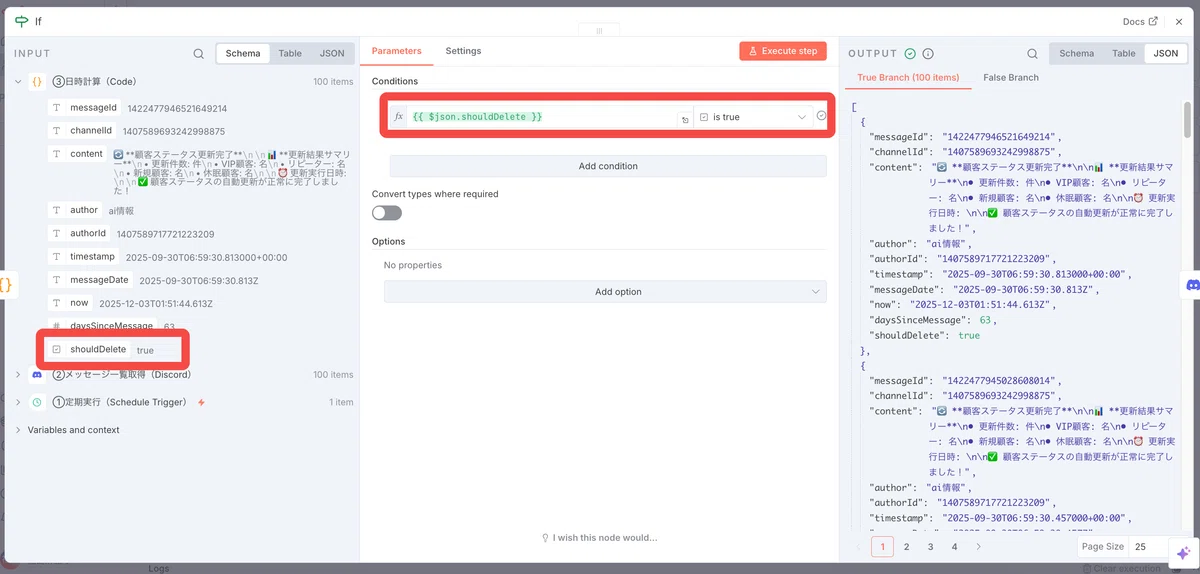Click 'I wish this node would...' link

click(599, 538)
